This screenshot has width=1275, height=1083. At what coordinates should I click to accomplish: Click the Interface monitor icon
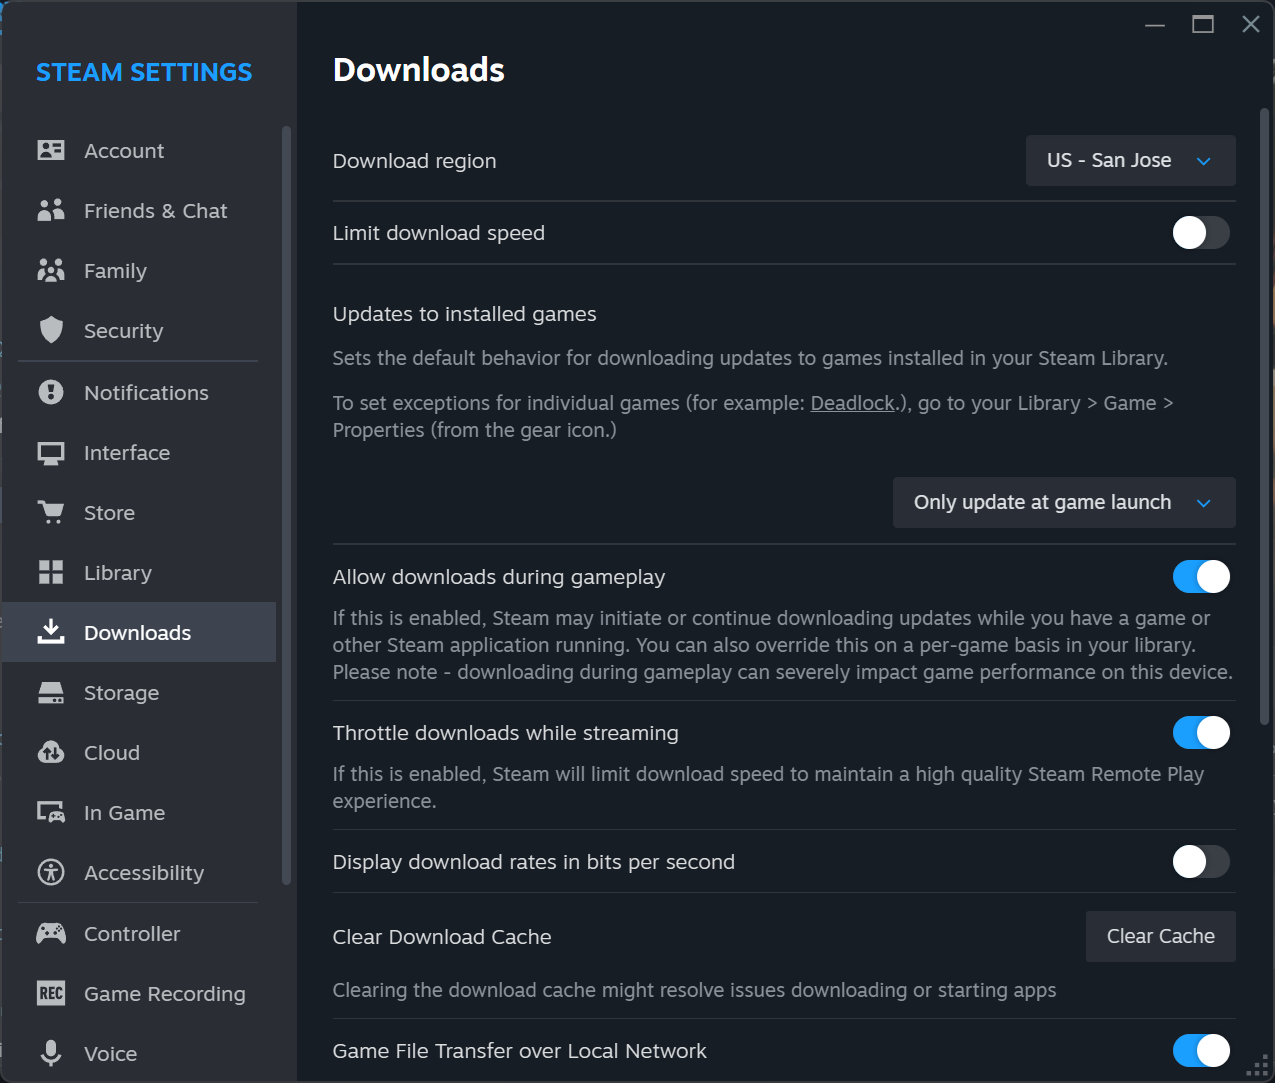point(51,453)
